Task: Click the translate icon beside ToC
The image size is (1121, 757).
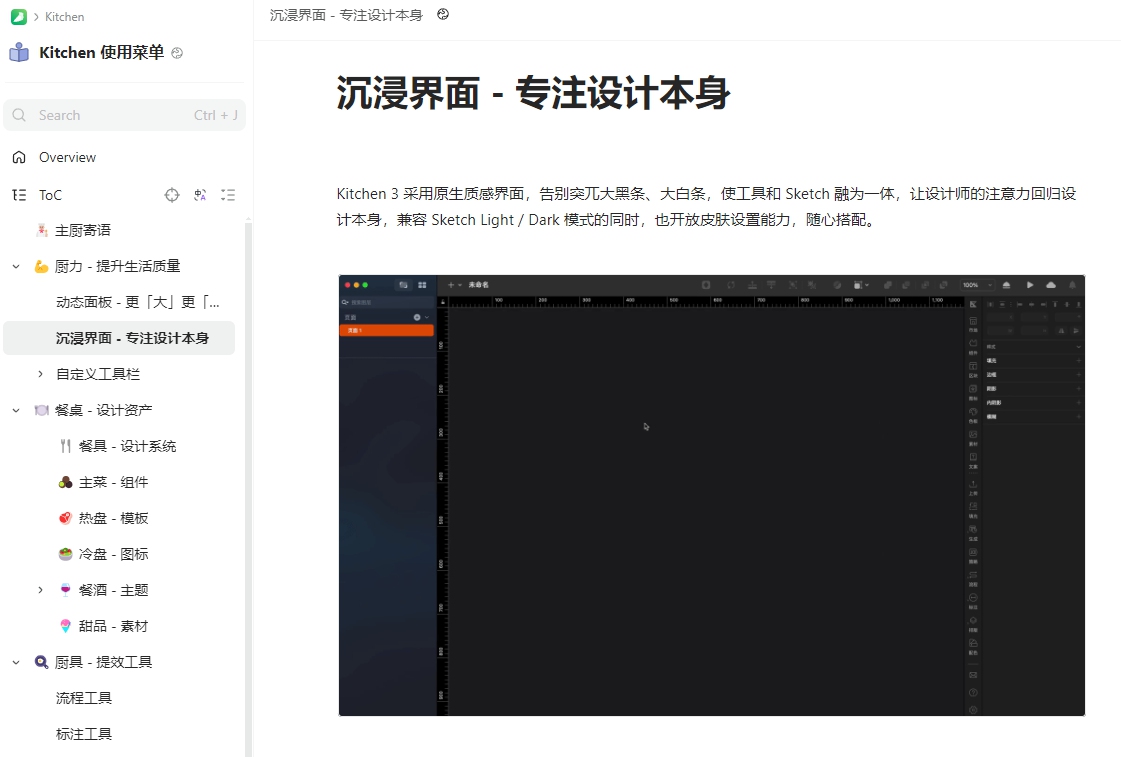Action: [x=200, y=195]
